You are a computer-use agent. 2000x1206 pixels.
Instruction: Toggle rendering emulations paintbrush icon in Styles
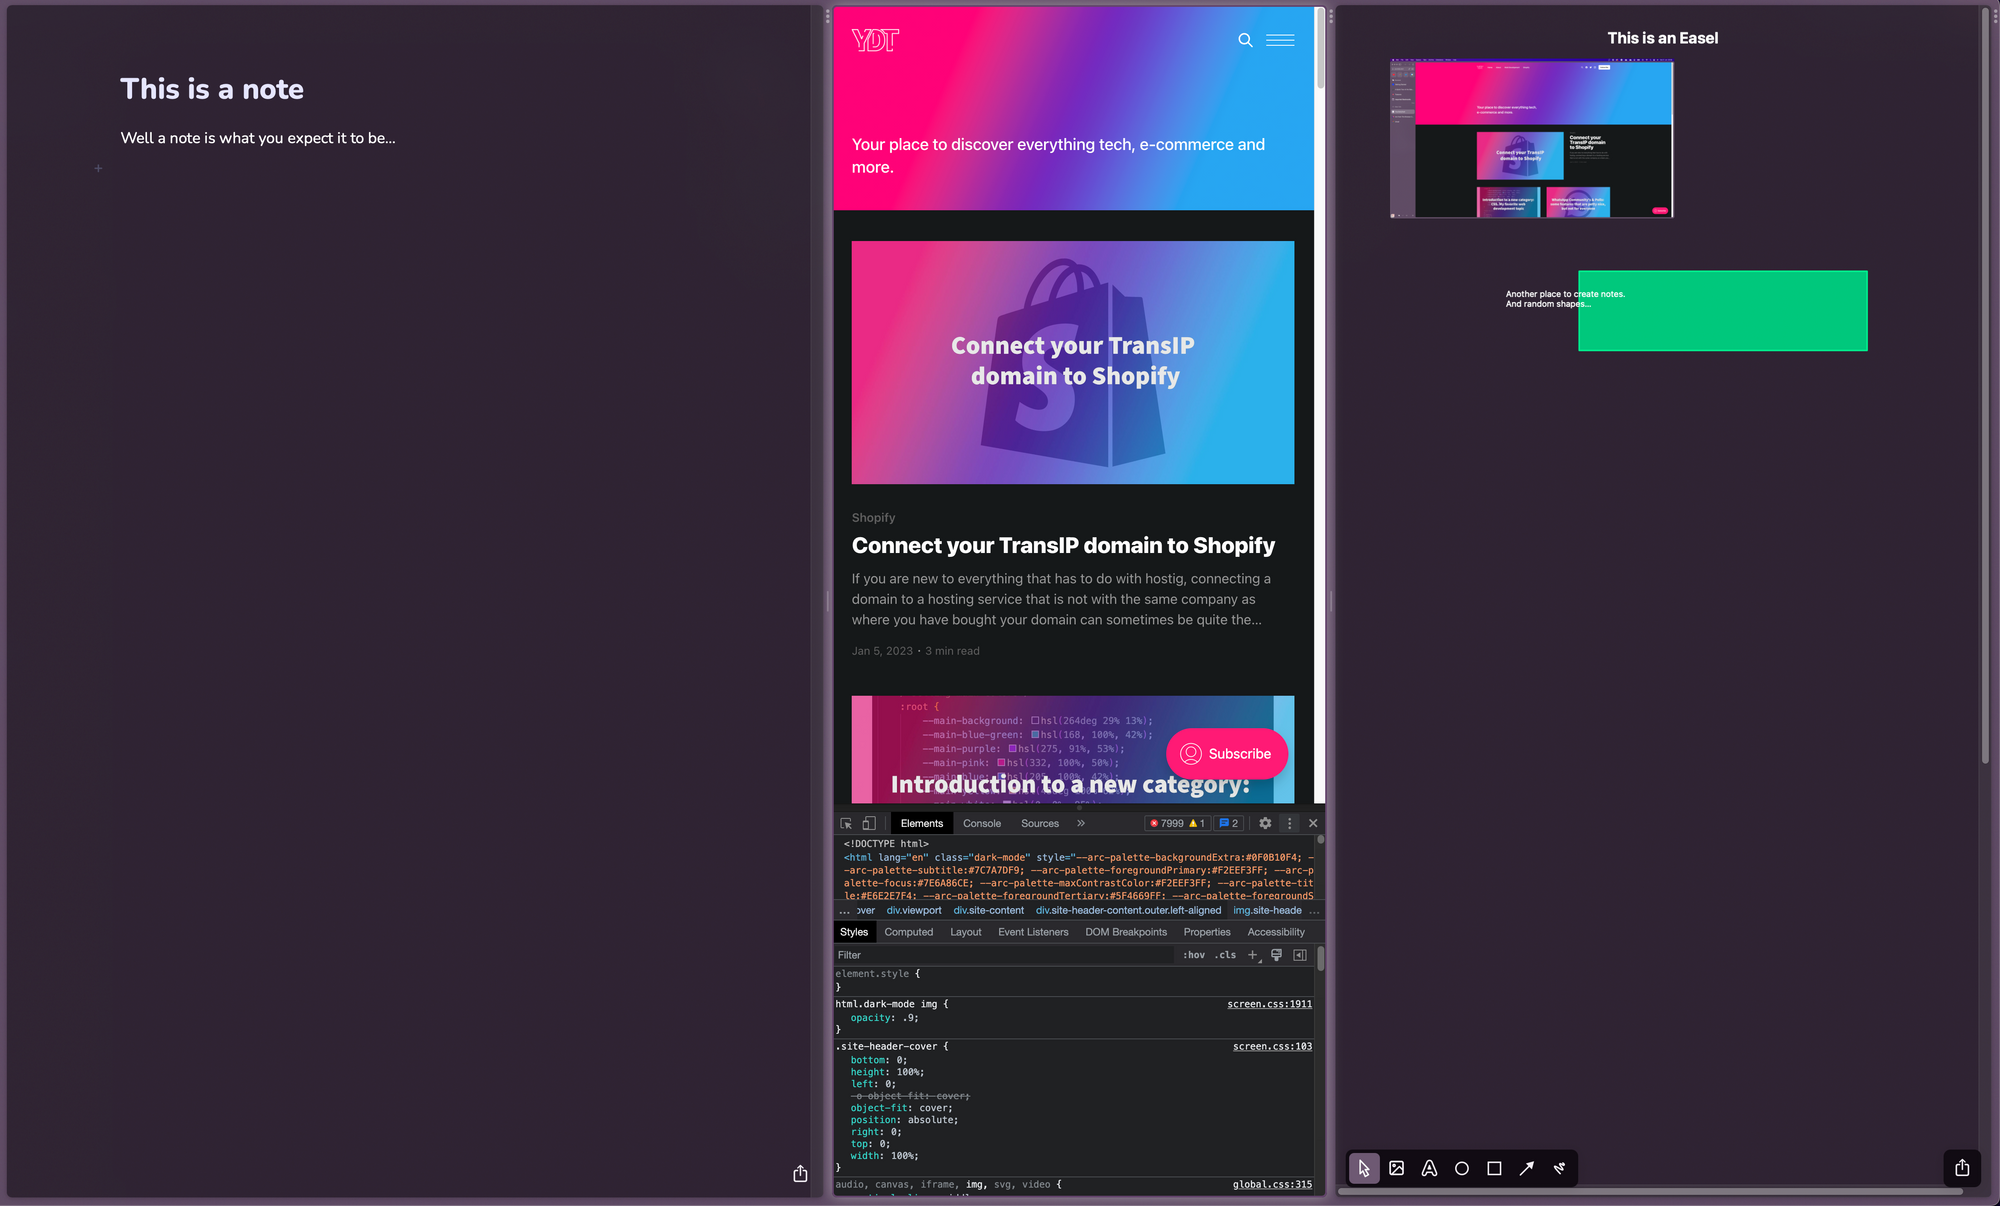coord(1276,955)
